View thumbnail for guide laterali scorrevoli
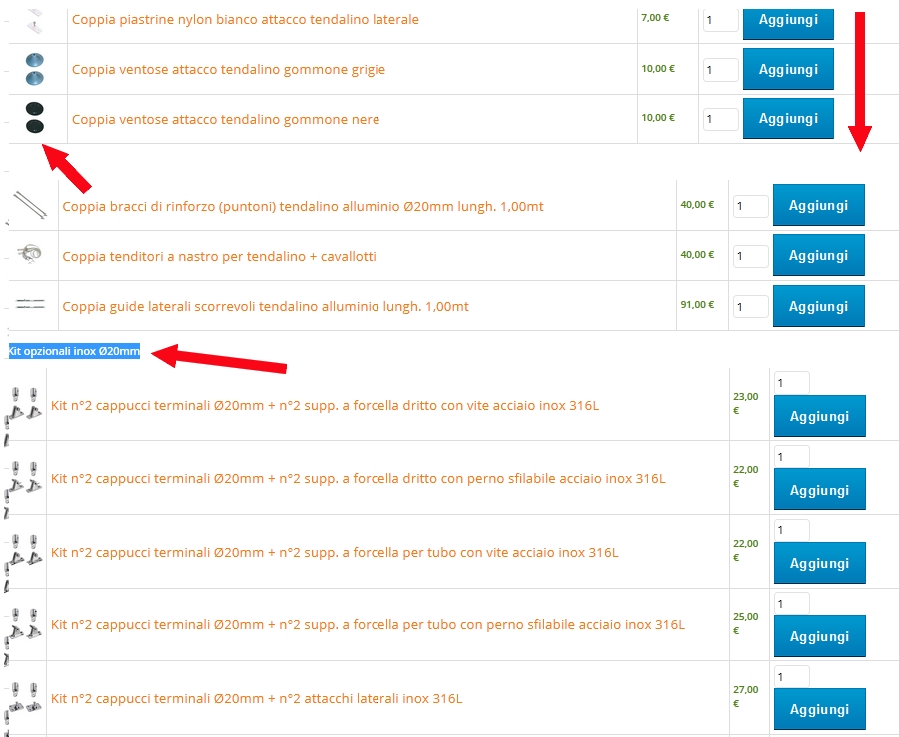 [30, 304]
